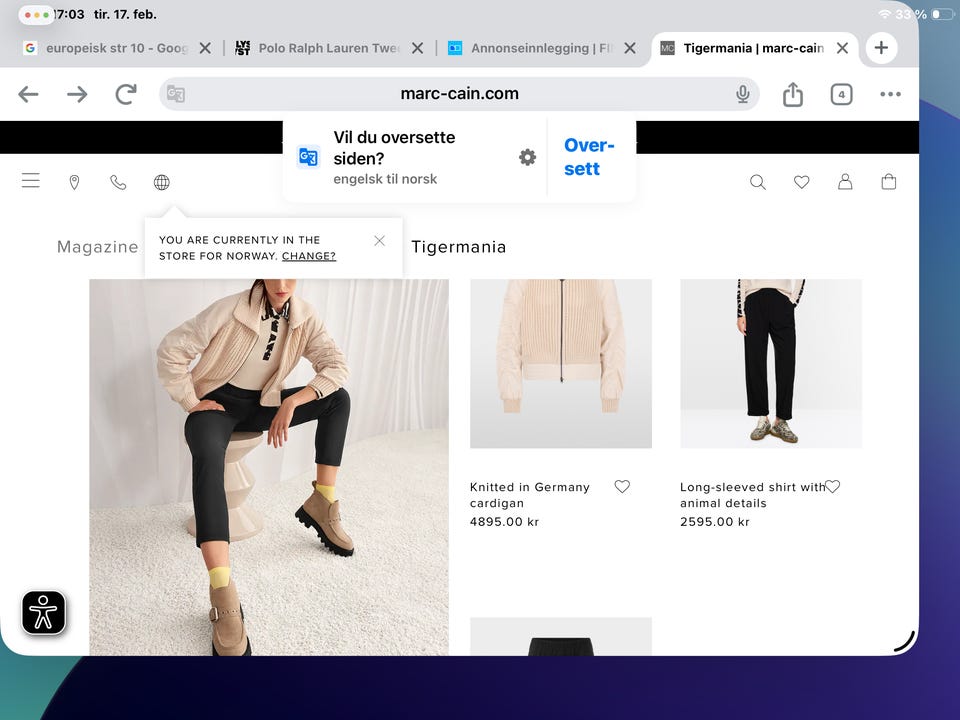
Task: Open a new tab with plus button
Action: [x=881, y=48]
